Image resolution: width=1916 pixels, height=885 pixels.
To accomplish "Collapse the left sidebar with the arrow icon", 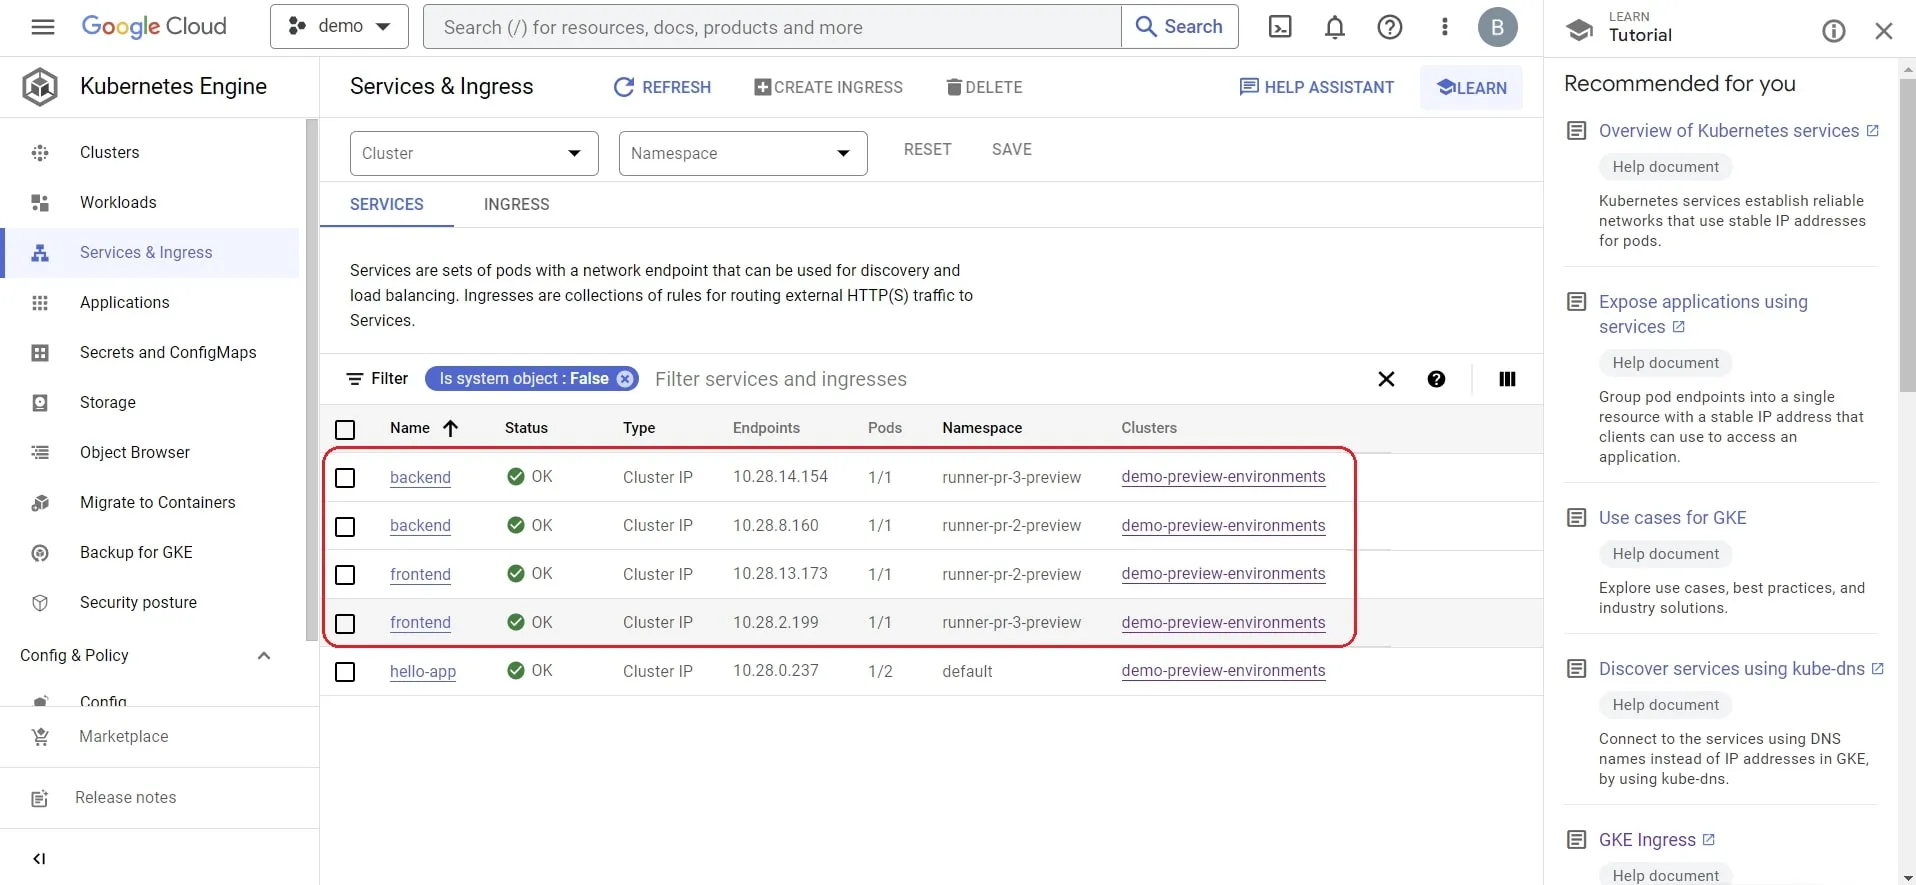I will (39, 858).
